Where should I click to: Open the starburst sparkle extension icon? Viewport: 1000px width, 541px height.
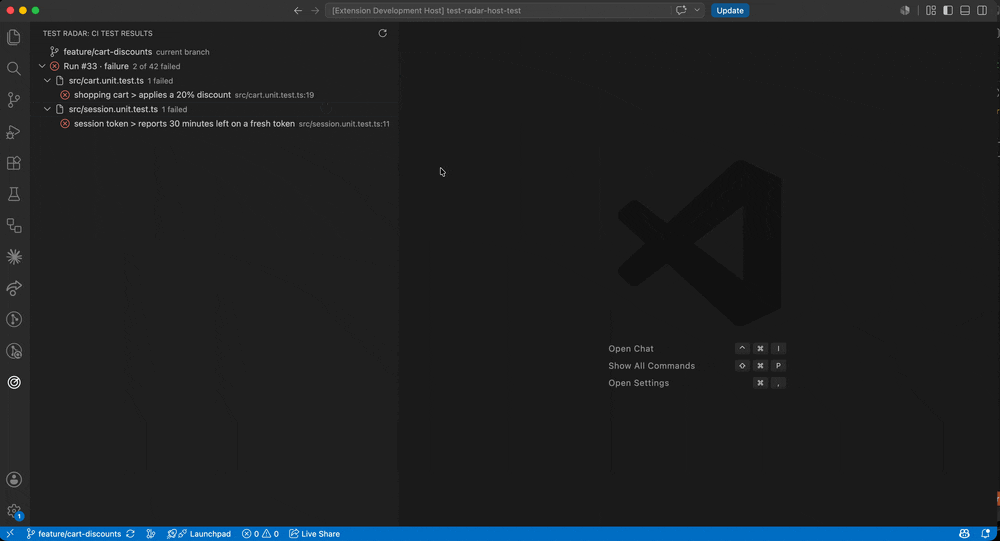[x=13, y=256]
